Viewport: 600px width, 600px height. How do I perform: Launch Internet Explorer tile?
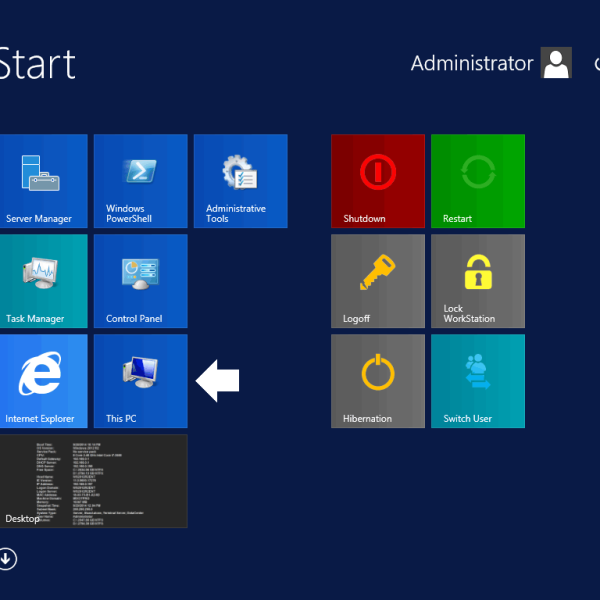tap(43, 381)
